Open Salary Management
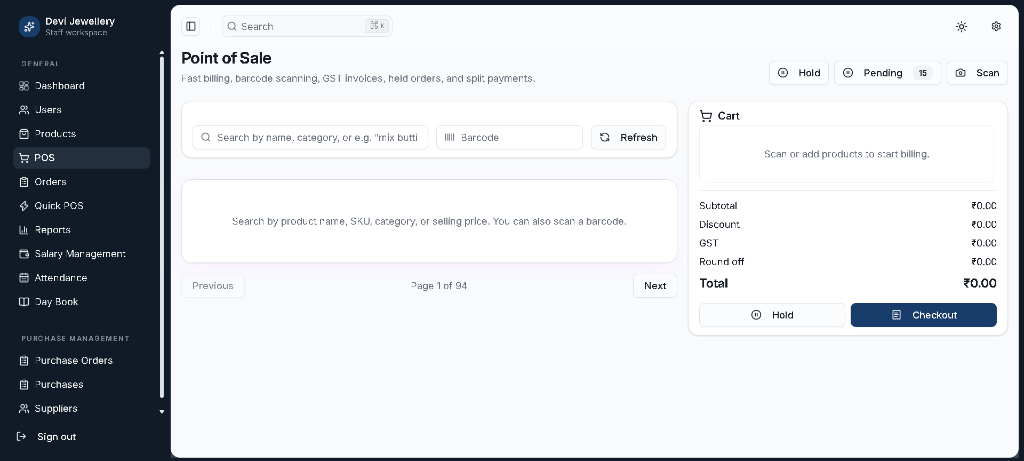The width and height of the screenshot is (1024, 461). coord(82,254)
